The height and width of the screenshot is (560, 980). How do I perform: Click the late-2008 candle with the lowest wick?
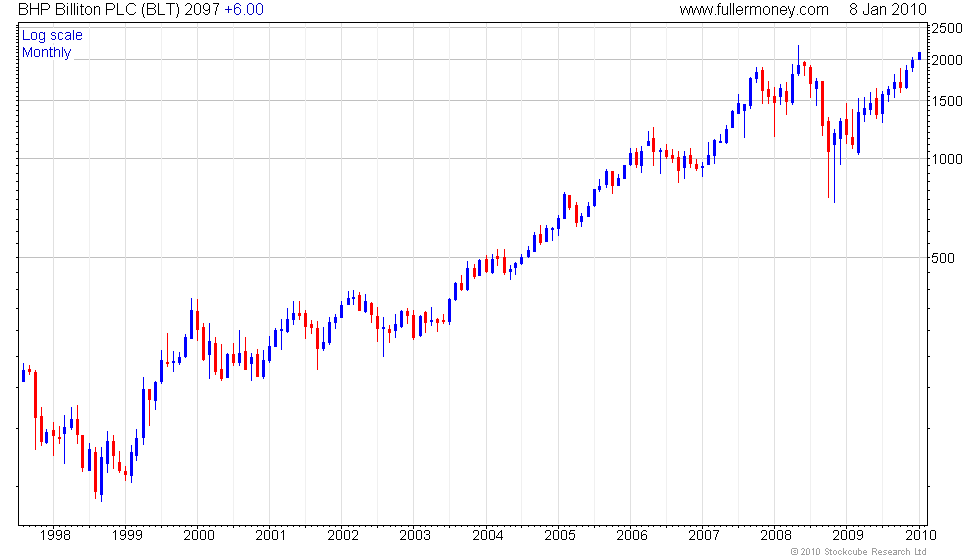[834, 166]
